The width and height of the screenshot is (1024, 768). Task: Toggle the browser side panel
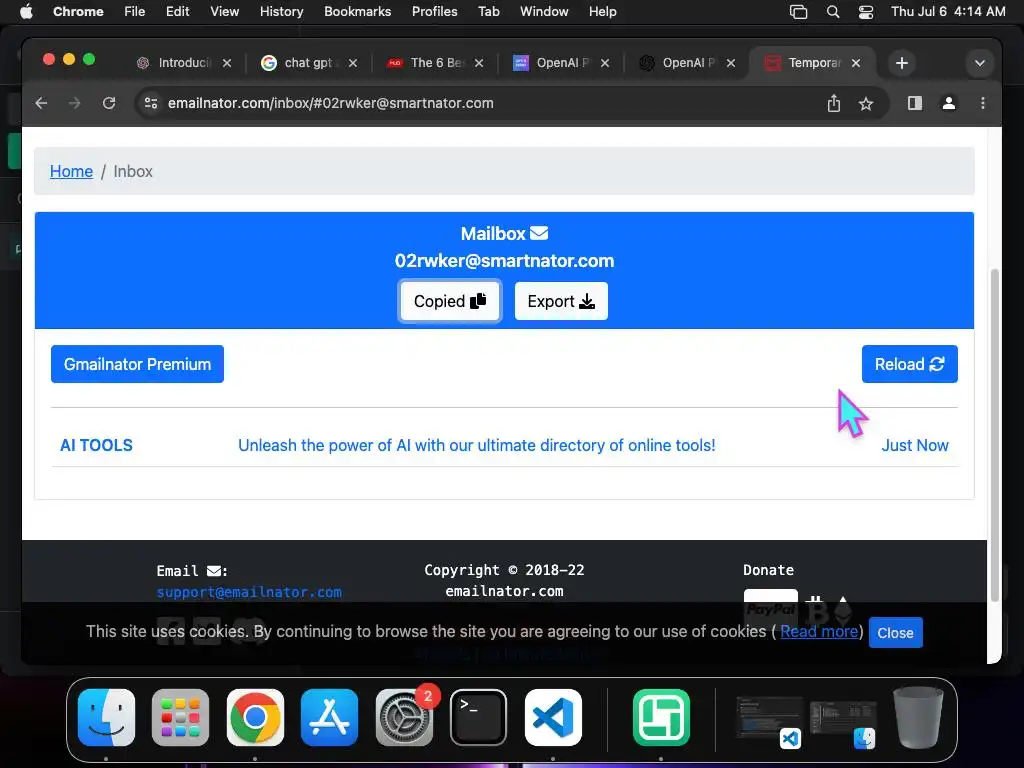(915, 103)
